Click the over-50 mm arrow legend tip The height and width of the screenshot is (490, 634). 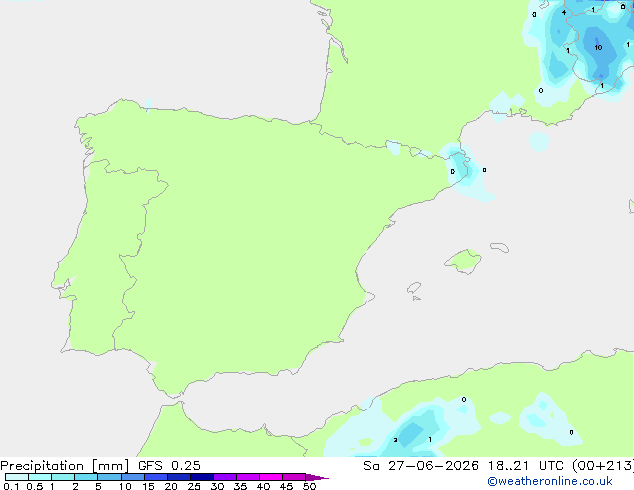point(317,477)
